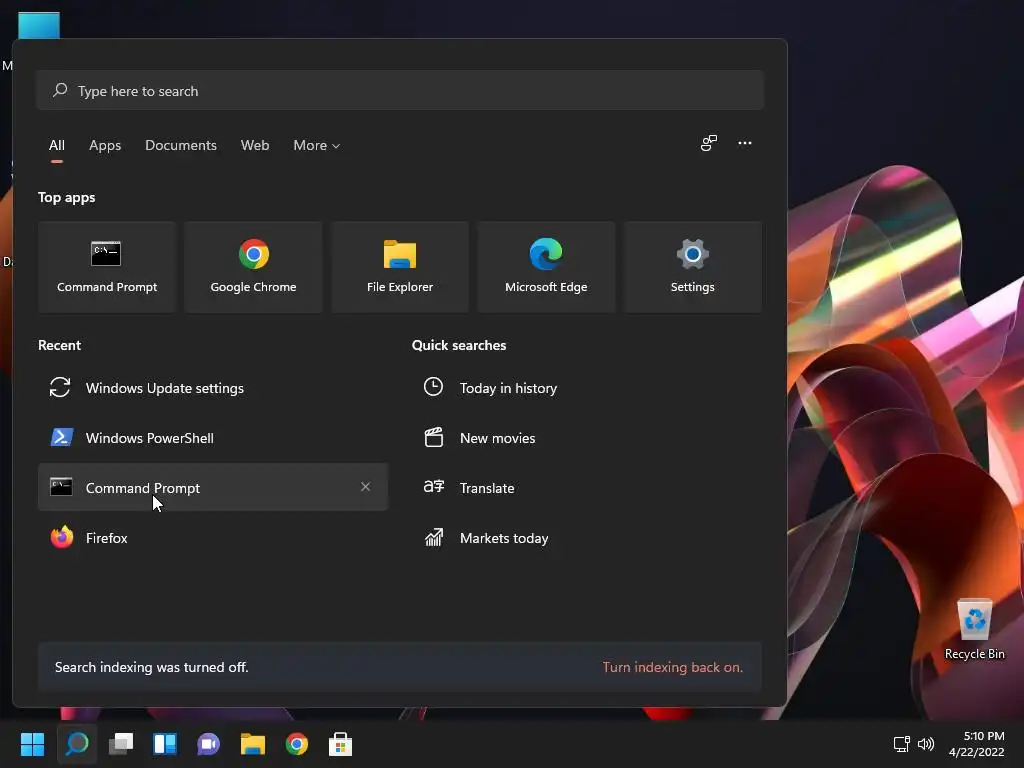This screenshot has height=768, width=1024.
Task: Click the volume tray icon
Action: (926, 744)
